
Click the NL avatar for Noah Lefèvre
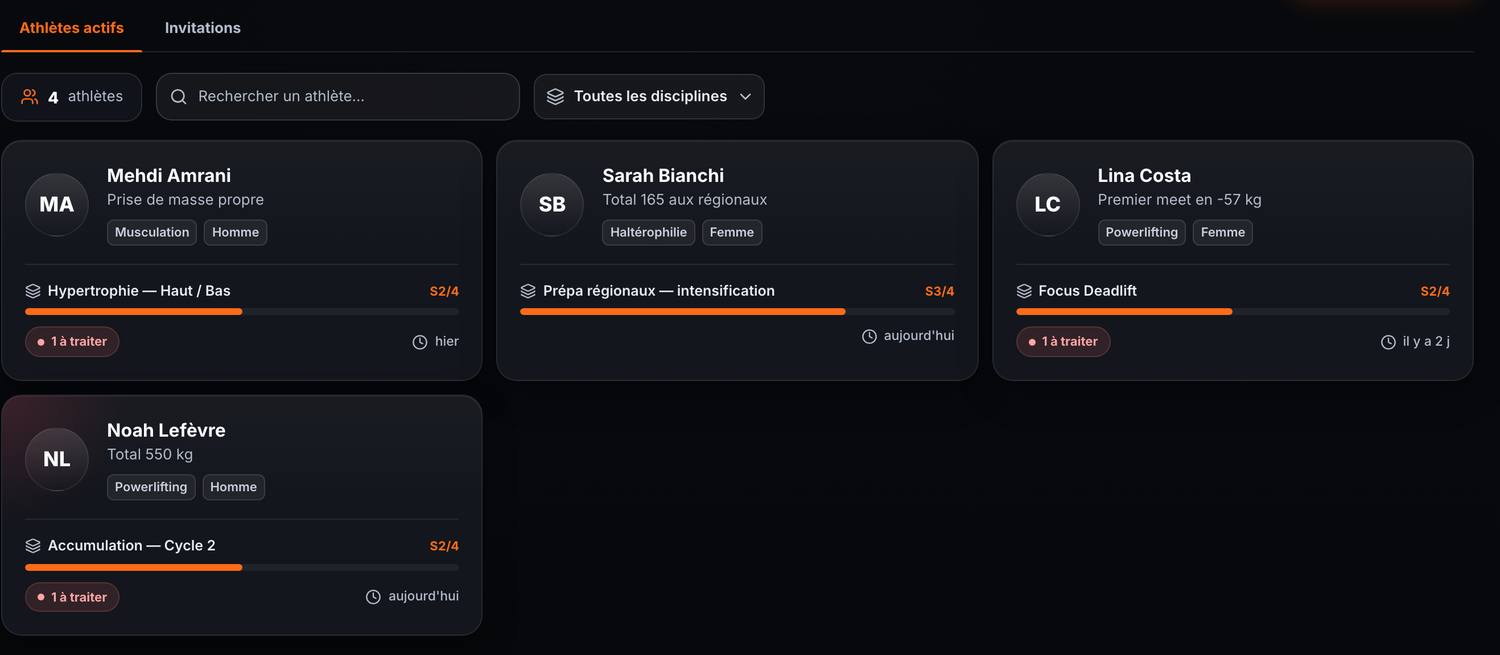[56, 459]
